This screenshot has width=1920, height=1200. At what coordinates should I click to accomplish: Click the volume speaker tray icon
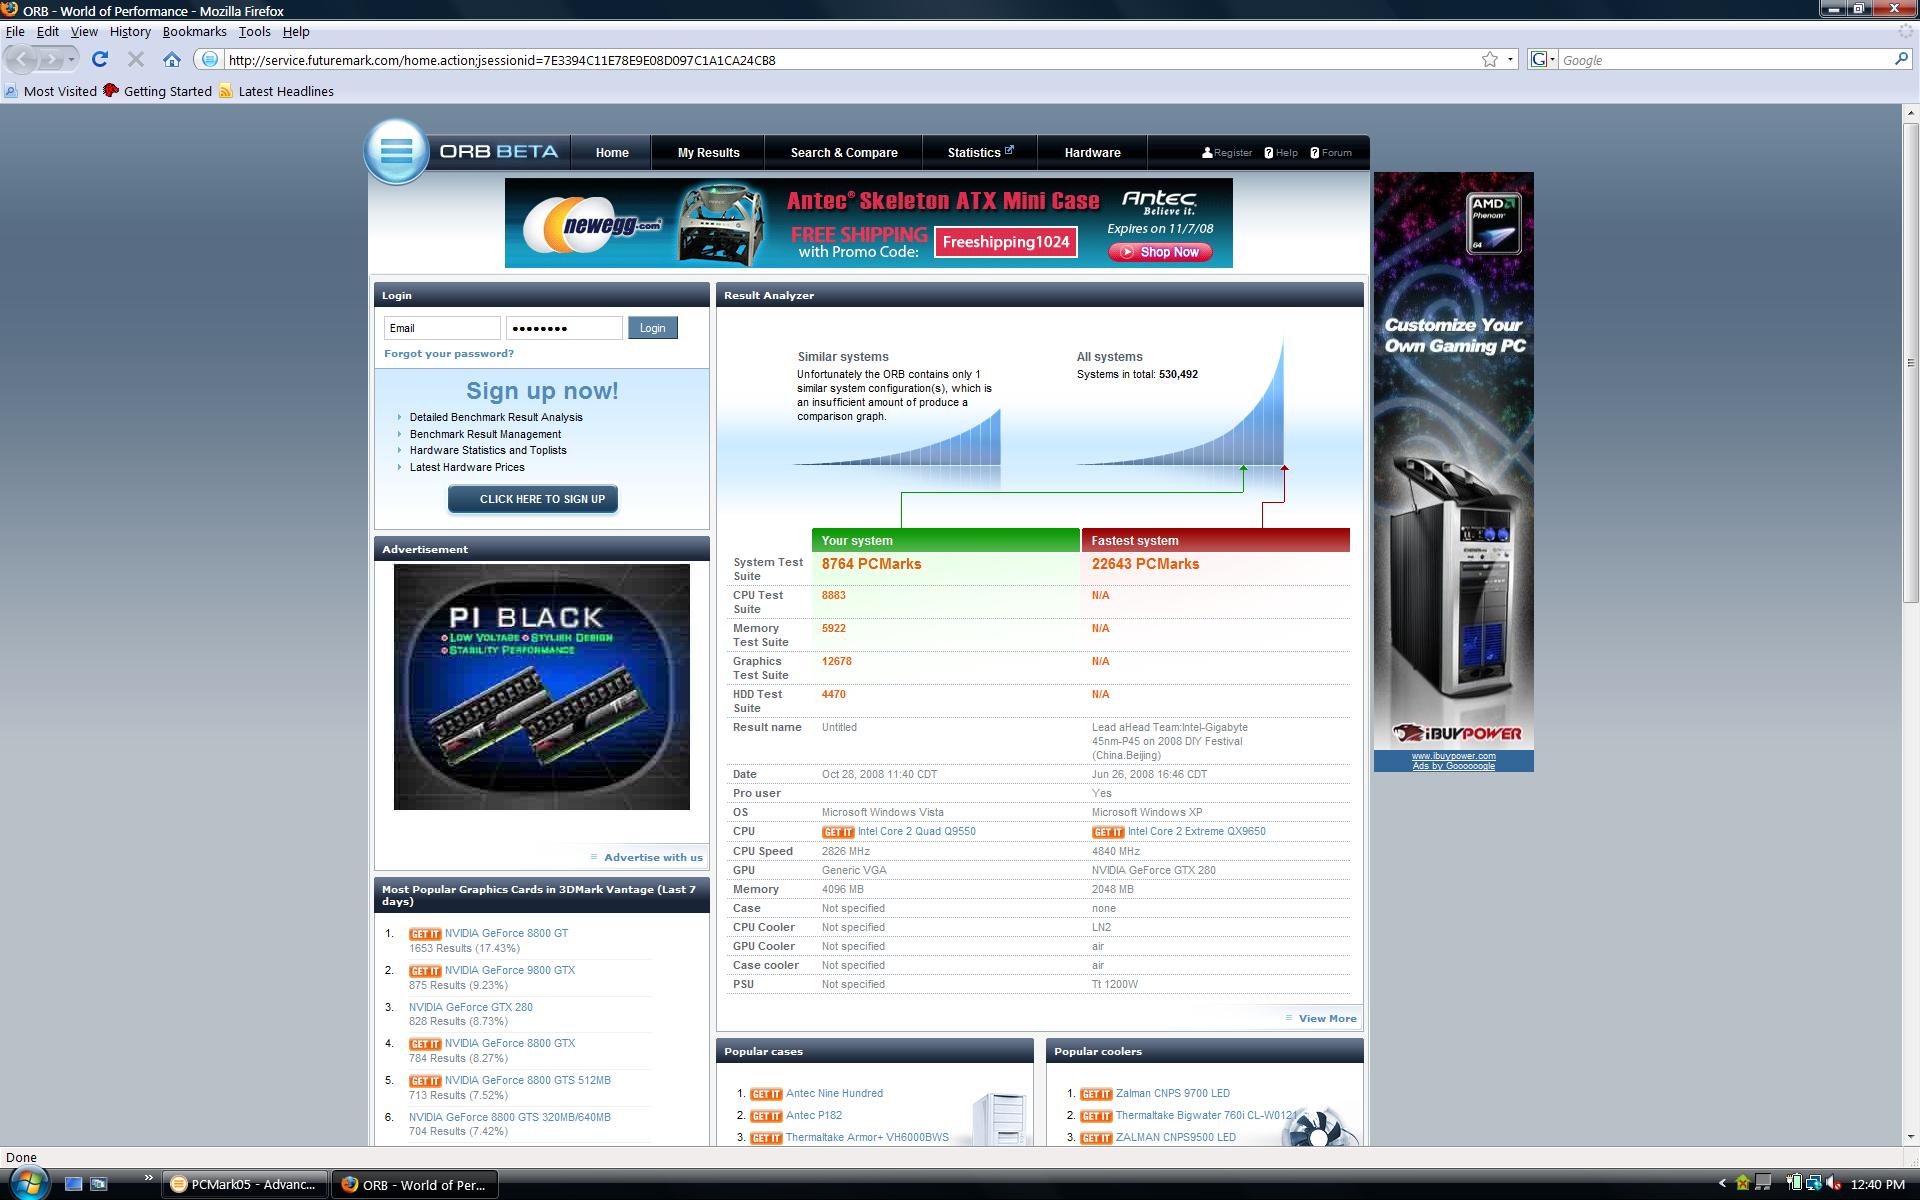1835,1184
